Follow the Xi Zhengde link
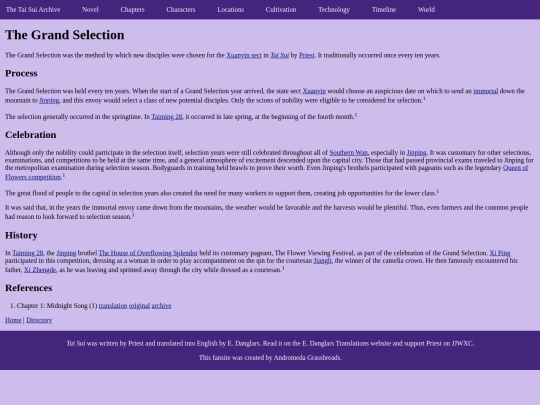540x405 pixels. 40,270
